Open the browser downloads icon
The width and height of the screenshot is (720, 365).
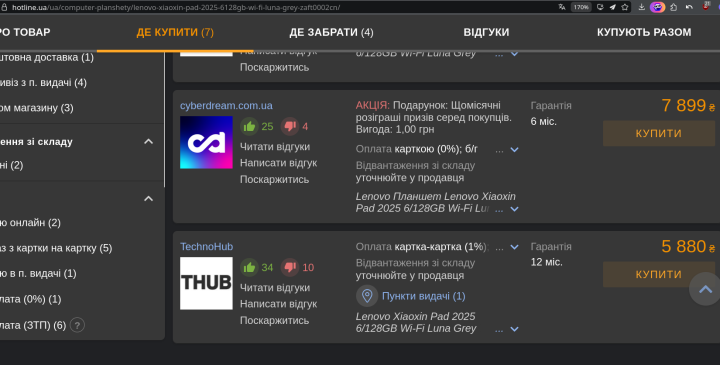(641, 7)
